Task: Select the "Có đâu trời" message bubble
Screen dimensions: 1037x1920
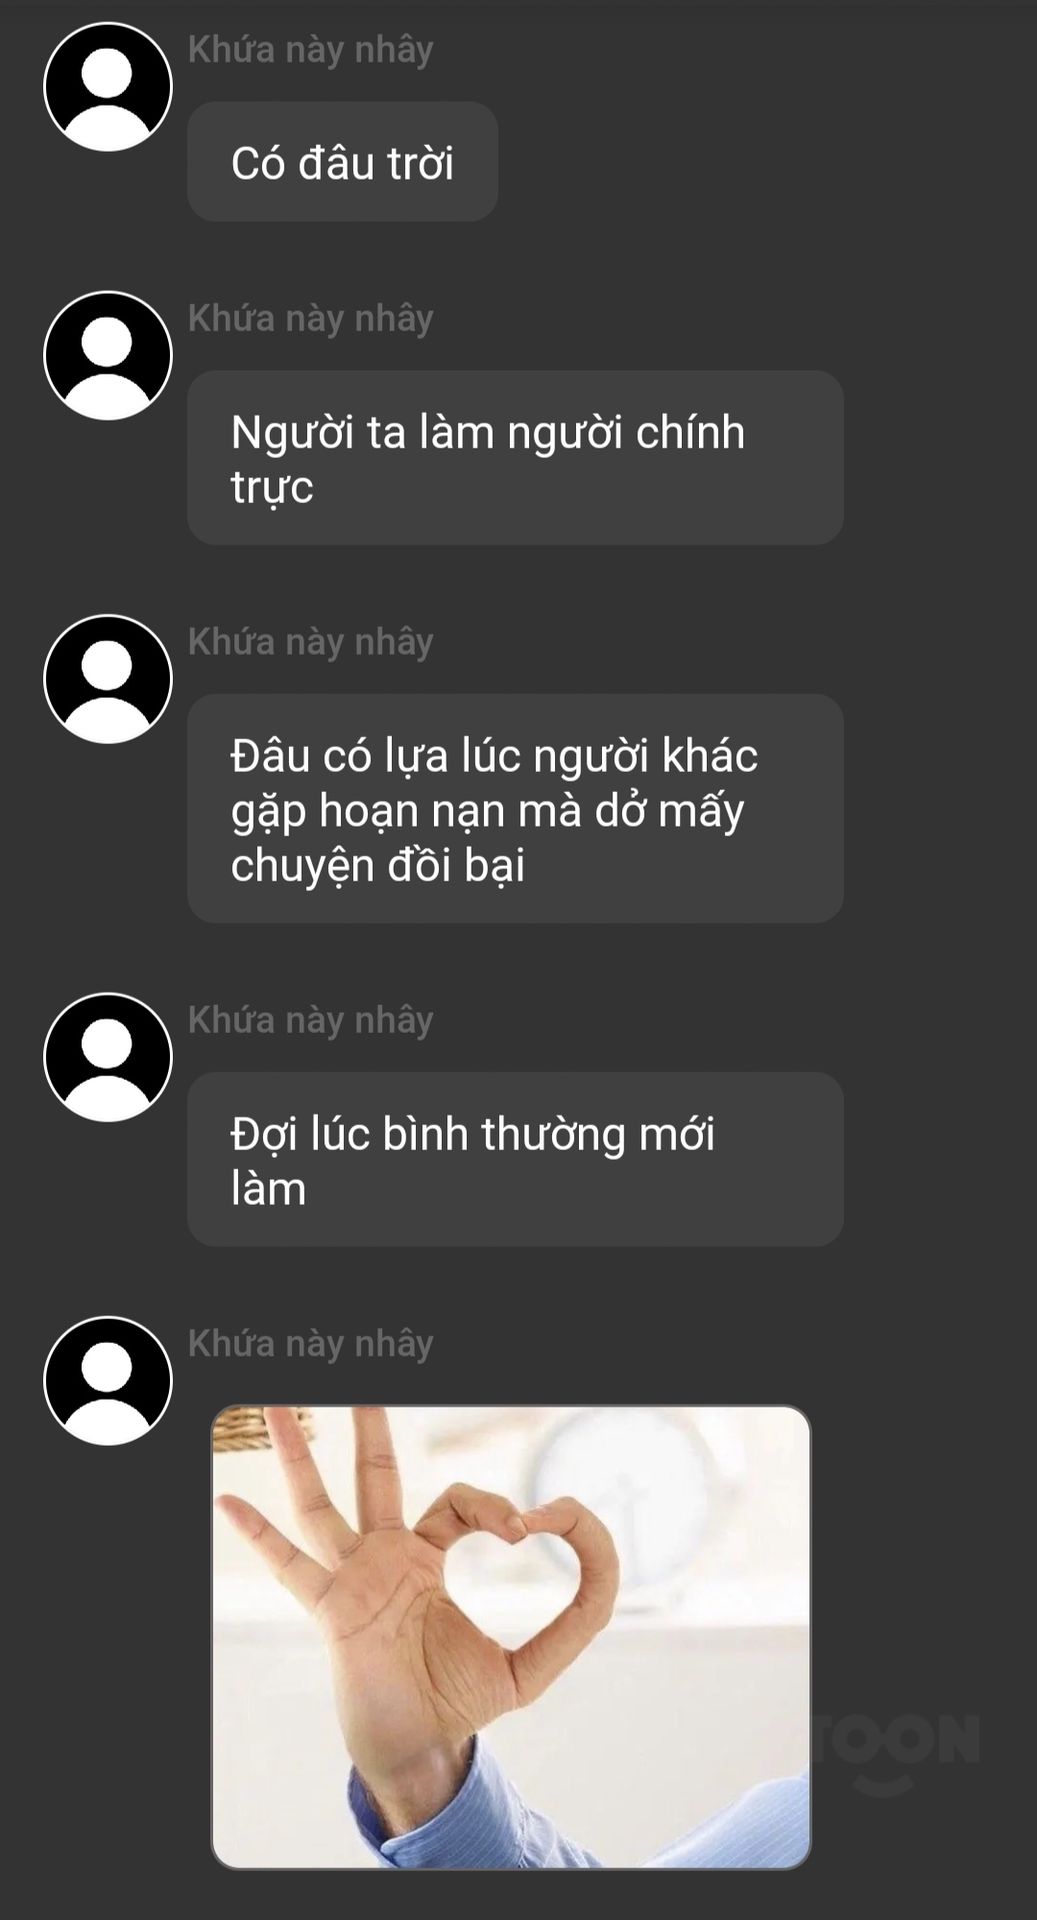Action: tap(342, 162)
